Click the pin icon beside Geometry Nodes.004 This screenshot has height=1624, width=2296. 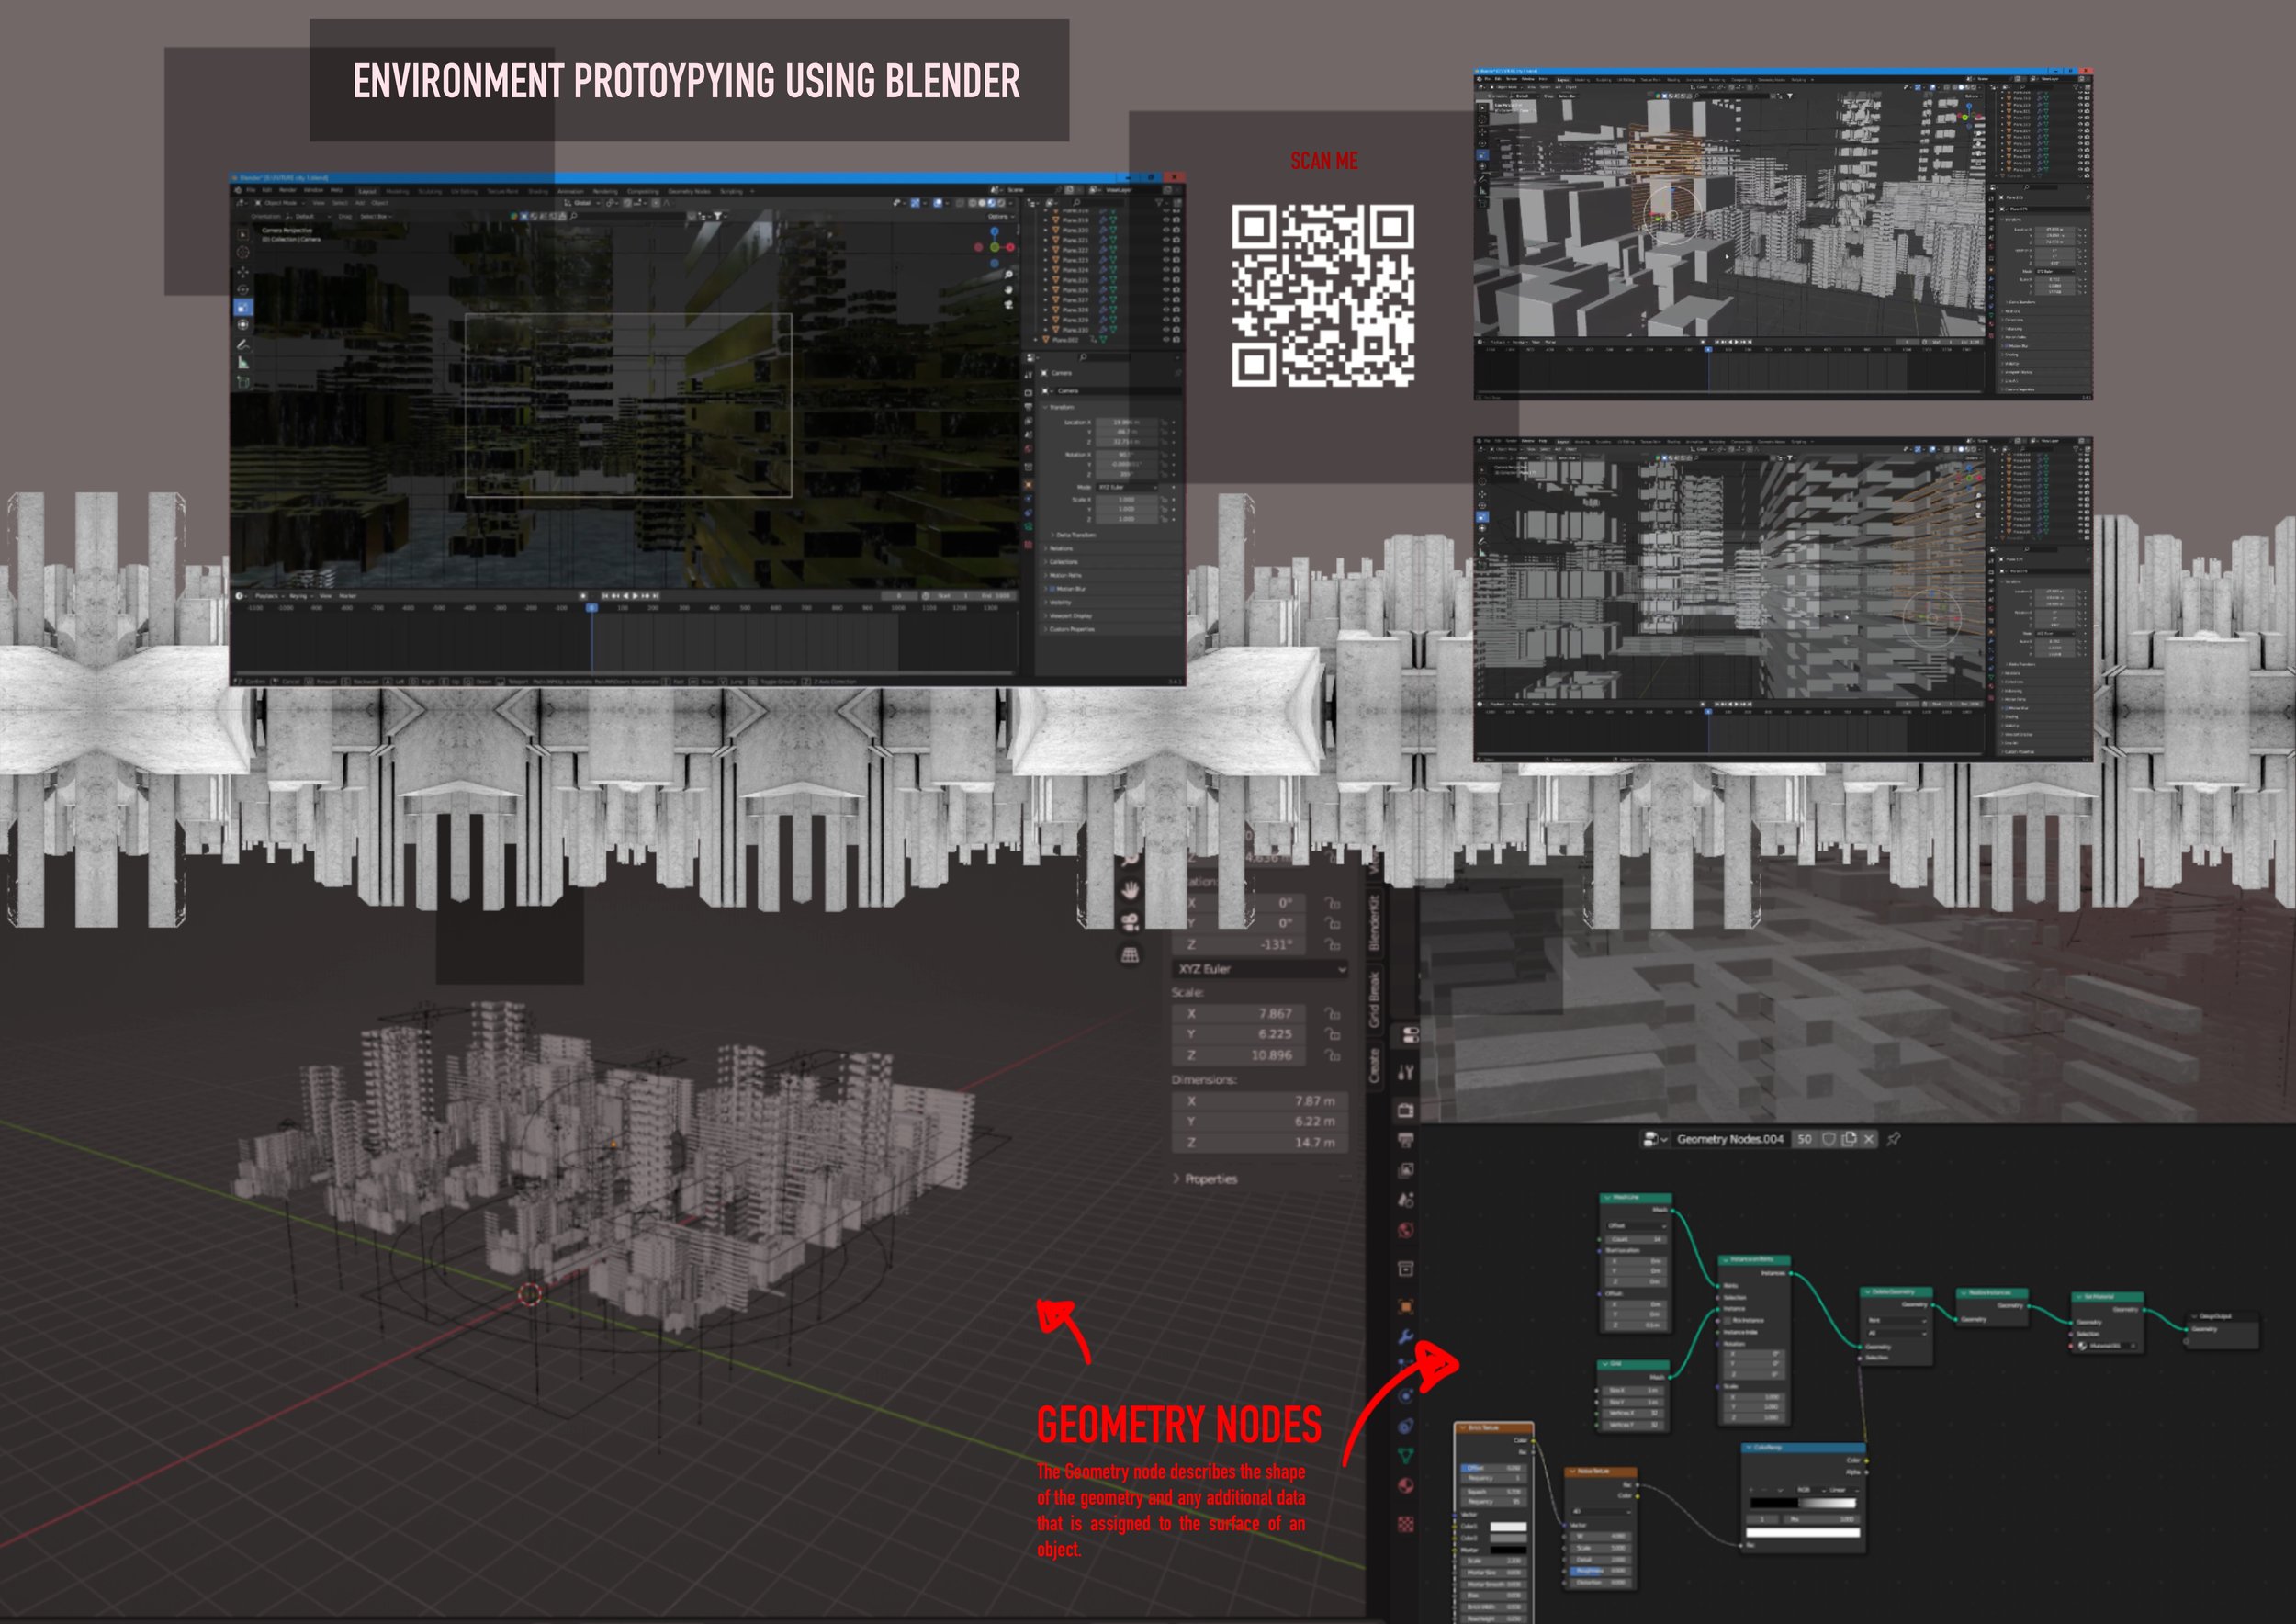1893,1139
